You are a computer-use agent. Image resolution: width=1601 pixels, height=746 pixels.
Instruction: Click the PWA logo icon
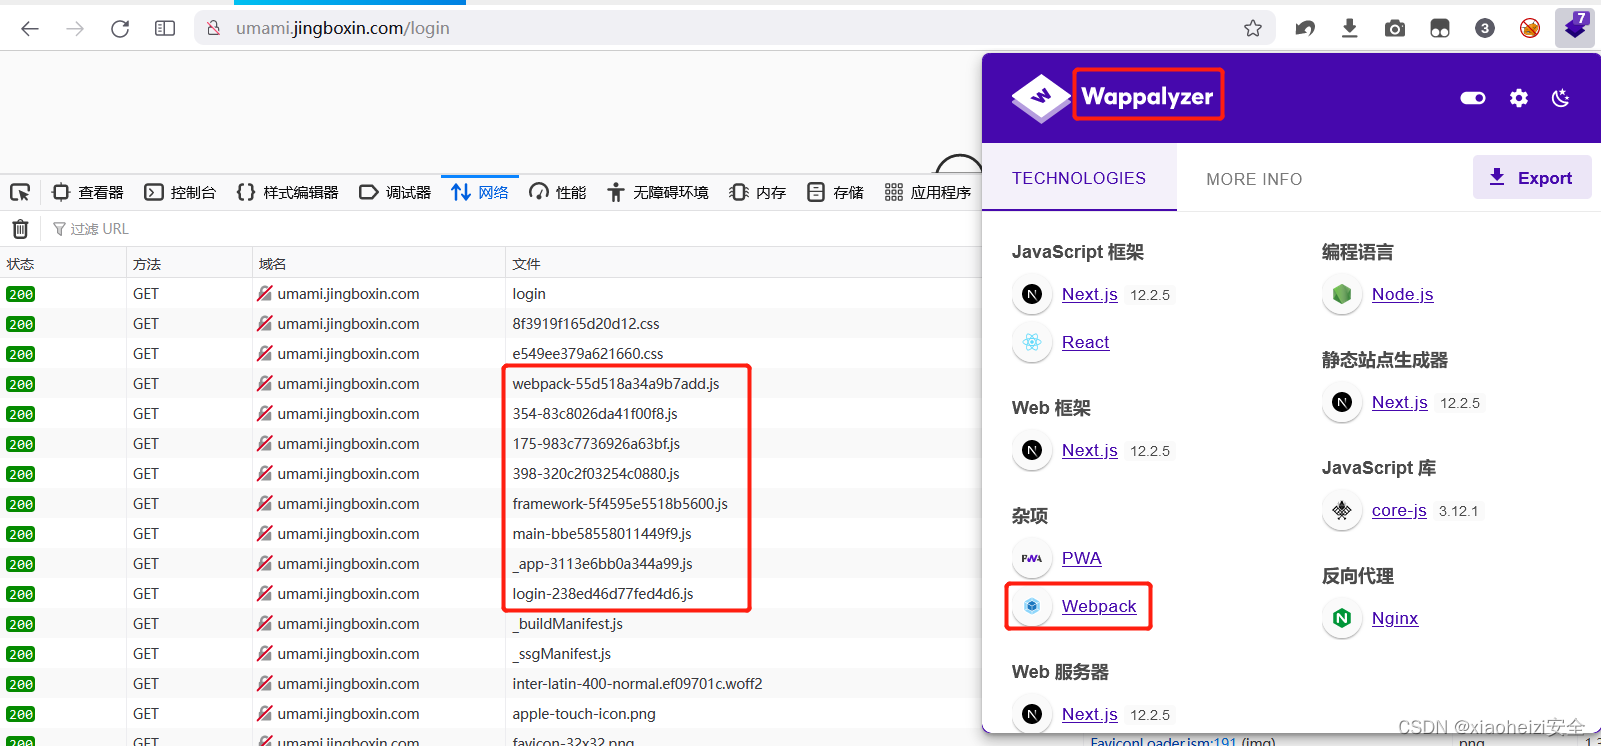[x=1032, y=558]
